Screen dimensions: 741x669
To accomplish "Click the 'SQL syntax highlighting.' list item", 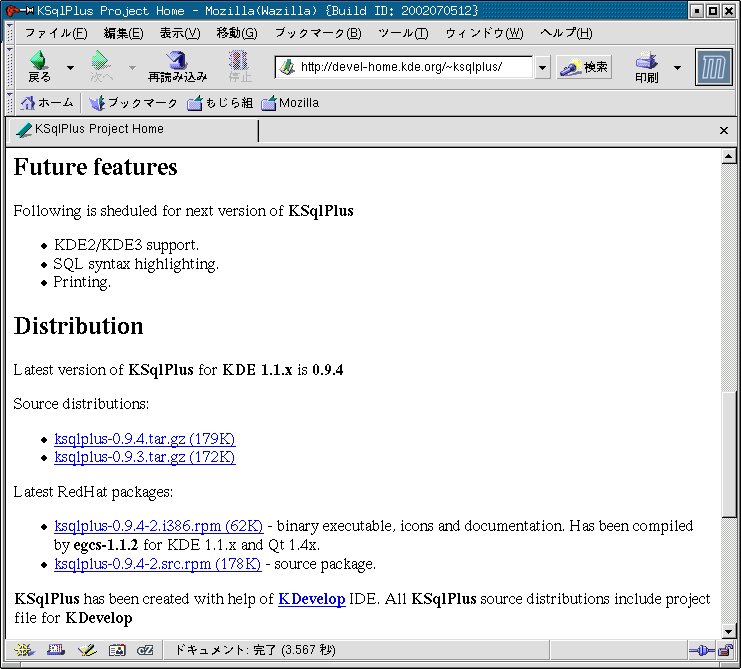I will 136,264.
